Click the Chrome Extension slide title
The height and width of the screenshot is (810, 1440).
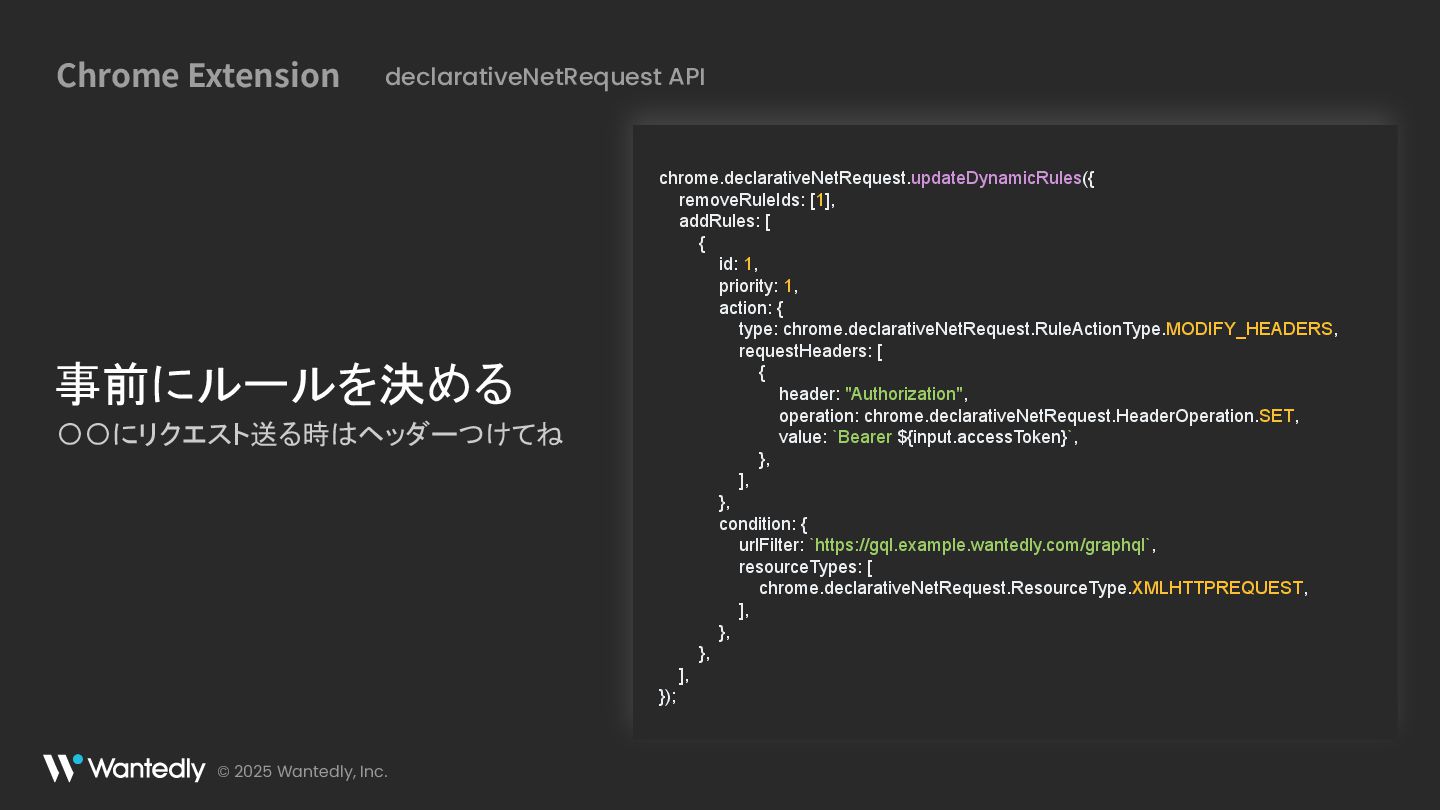198,76
